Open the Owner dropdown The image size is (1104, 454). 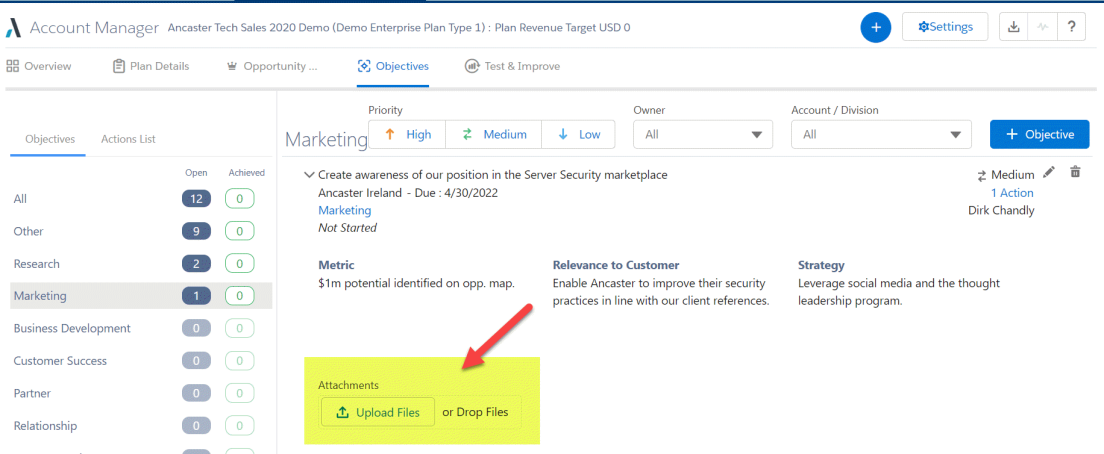pos(703,134)
